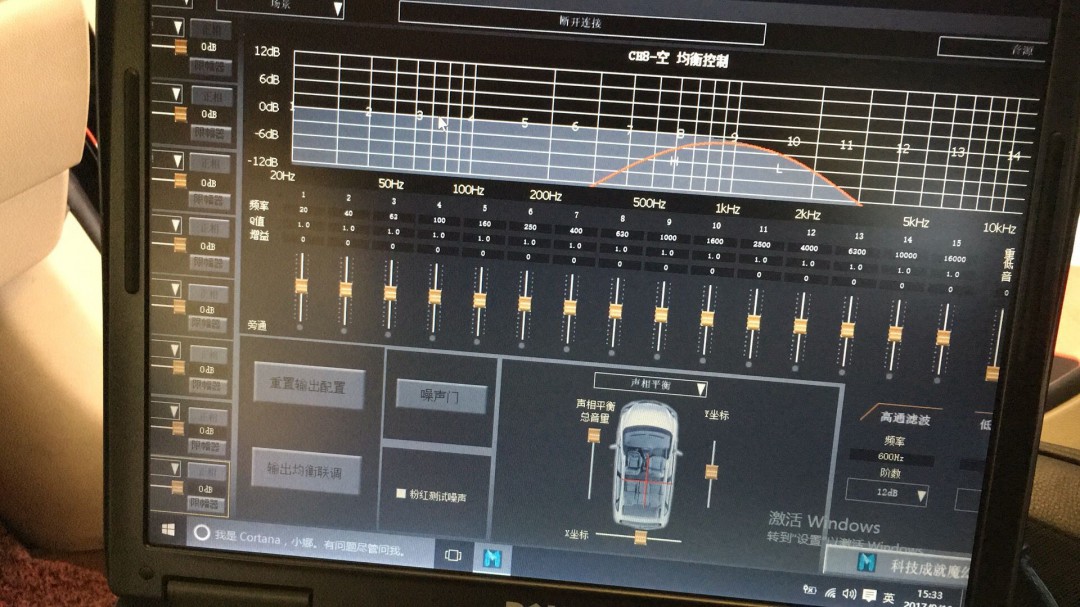Open the topmost channel dropdown arrow on left
This screenshot has width=1080, height=607.
178,28
